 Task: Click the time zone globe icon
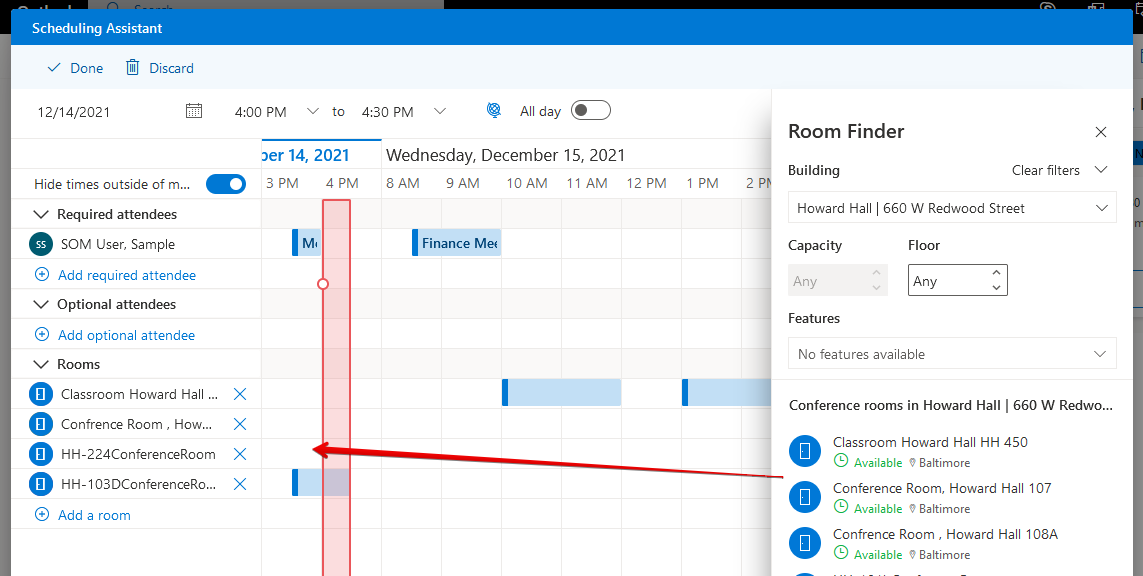[493, 111]
